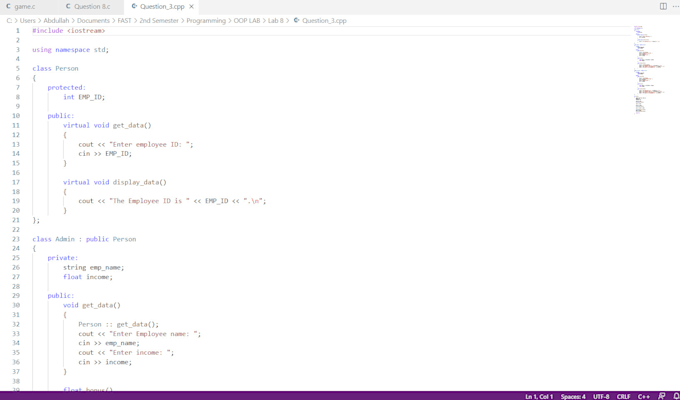Change end of line sequence CRLF

coord(624,397)
